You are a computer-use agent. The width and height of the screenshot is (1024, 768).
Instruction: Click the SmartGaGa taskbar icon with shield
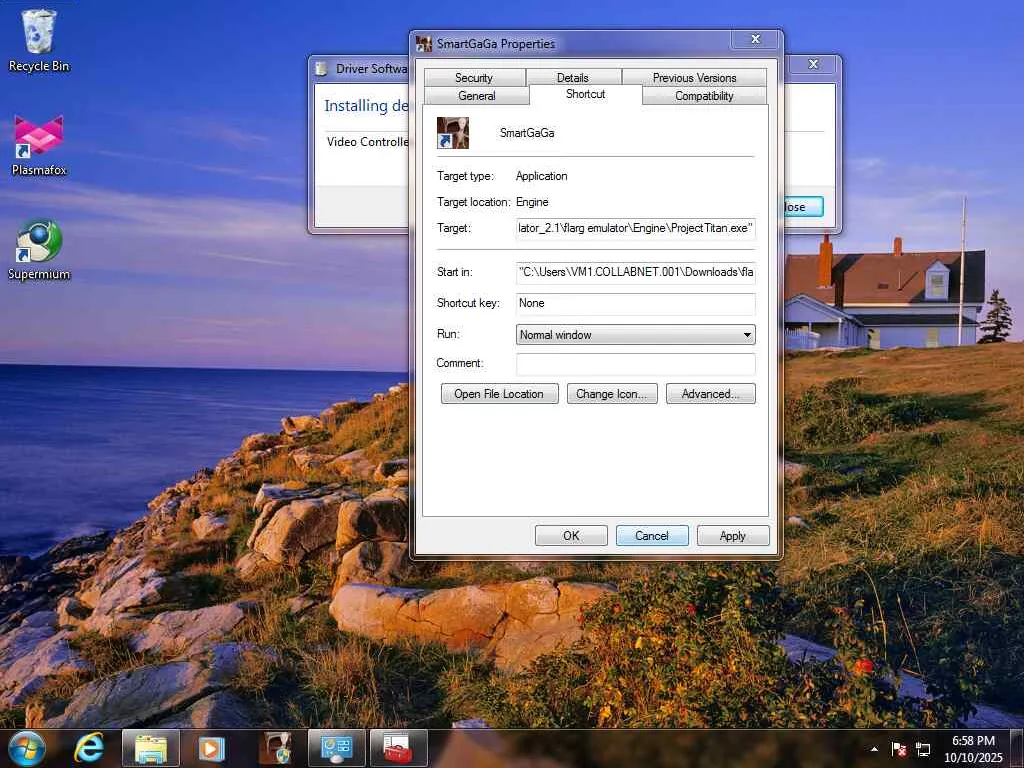click(276, 748)
